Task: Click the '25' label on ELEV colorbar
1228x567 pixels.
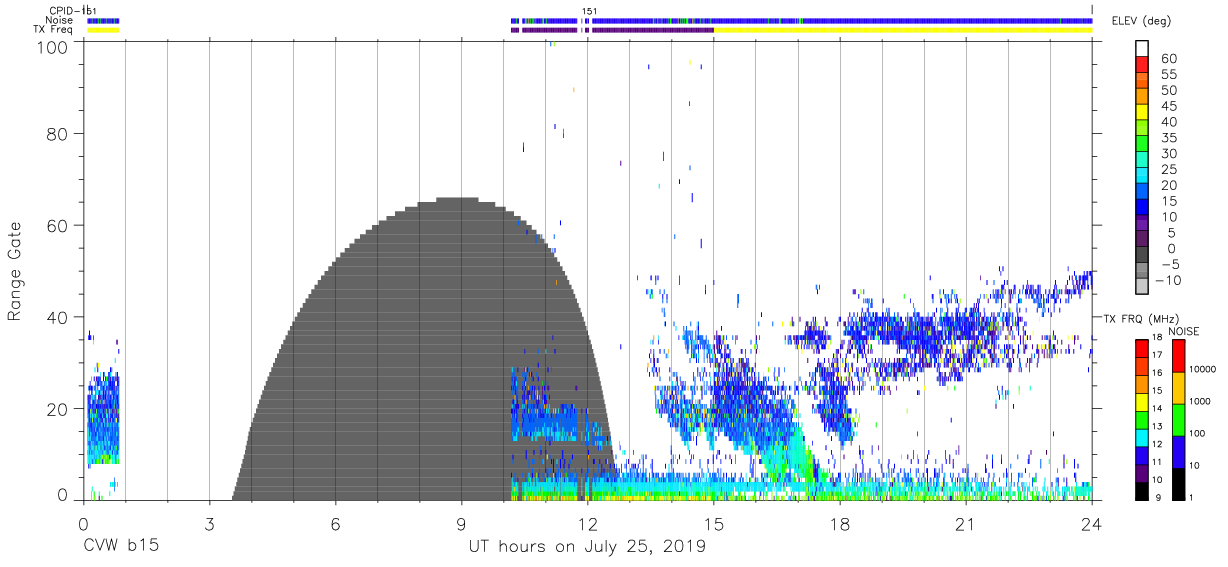Action: 1167,169
